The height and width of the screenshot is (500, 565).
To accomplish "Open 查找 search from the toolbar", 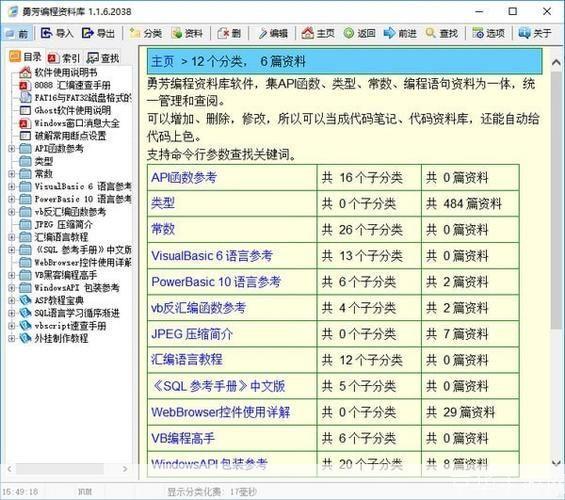I will tap(442, 34).
